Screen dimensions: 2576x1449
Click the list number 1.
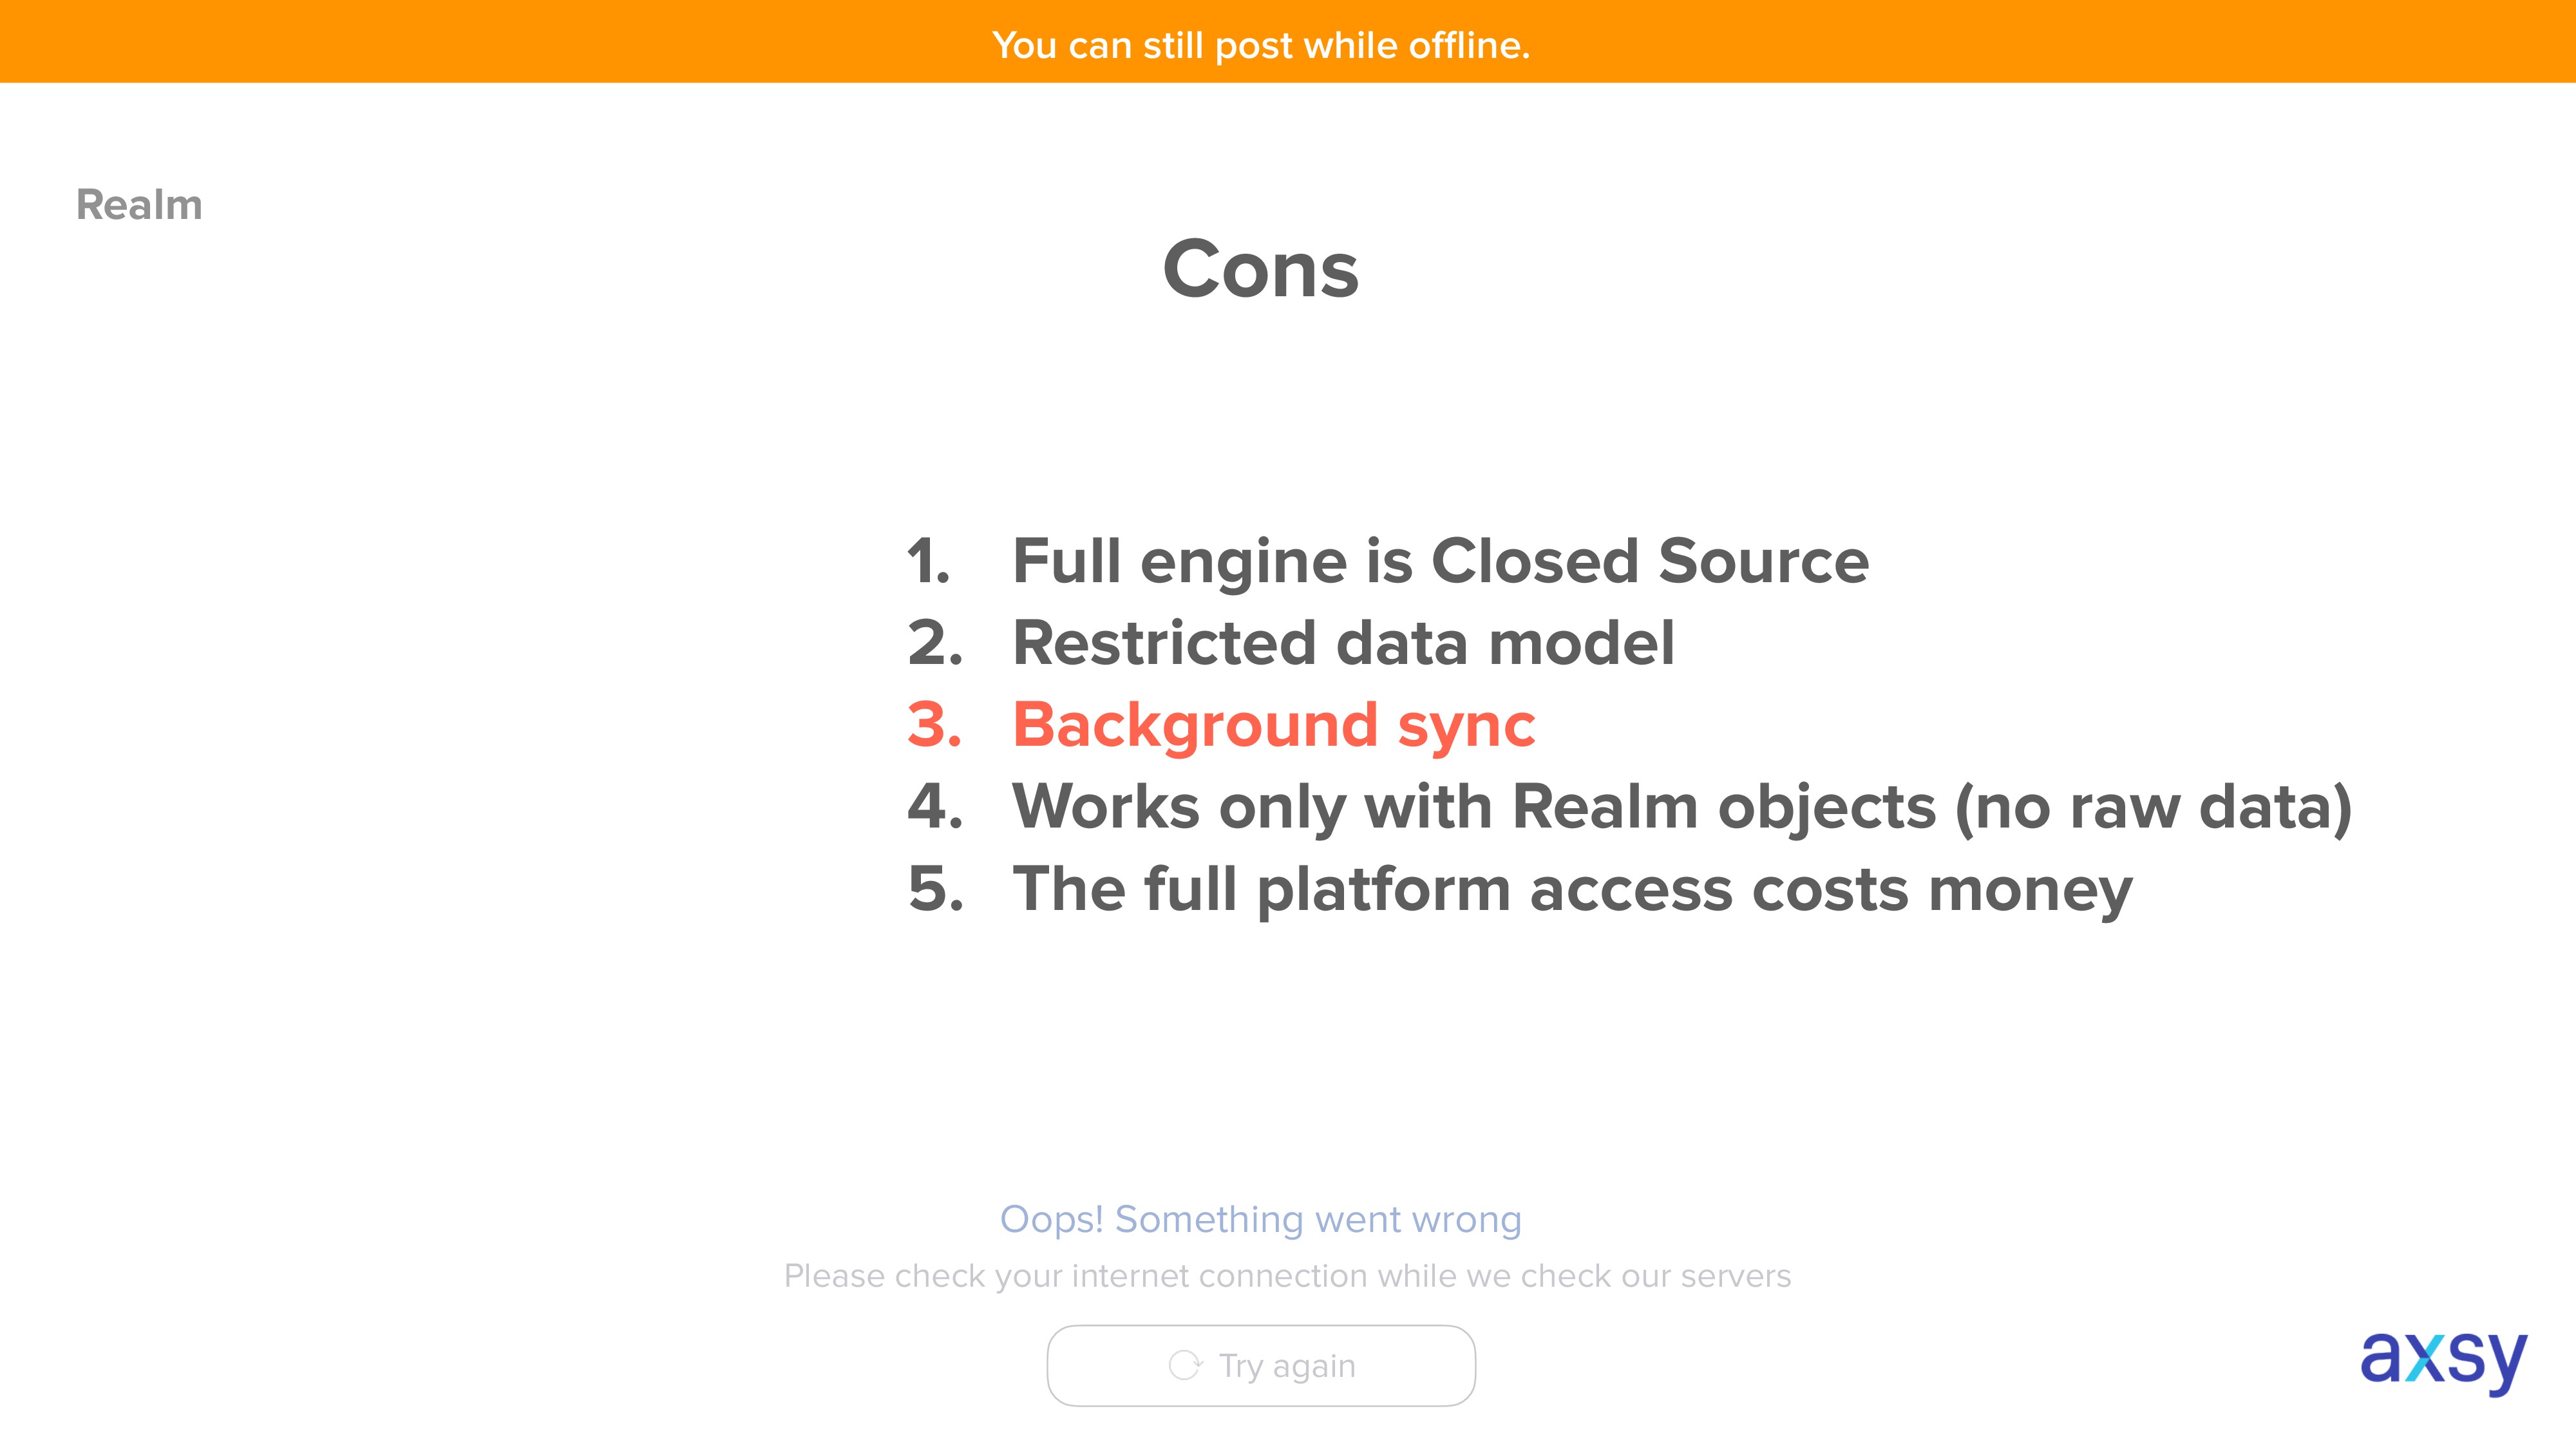929,561
